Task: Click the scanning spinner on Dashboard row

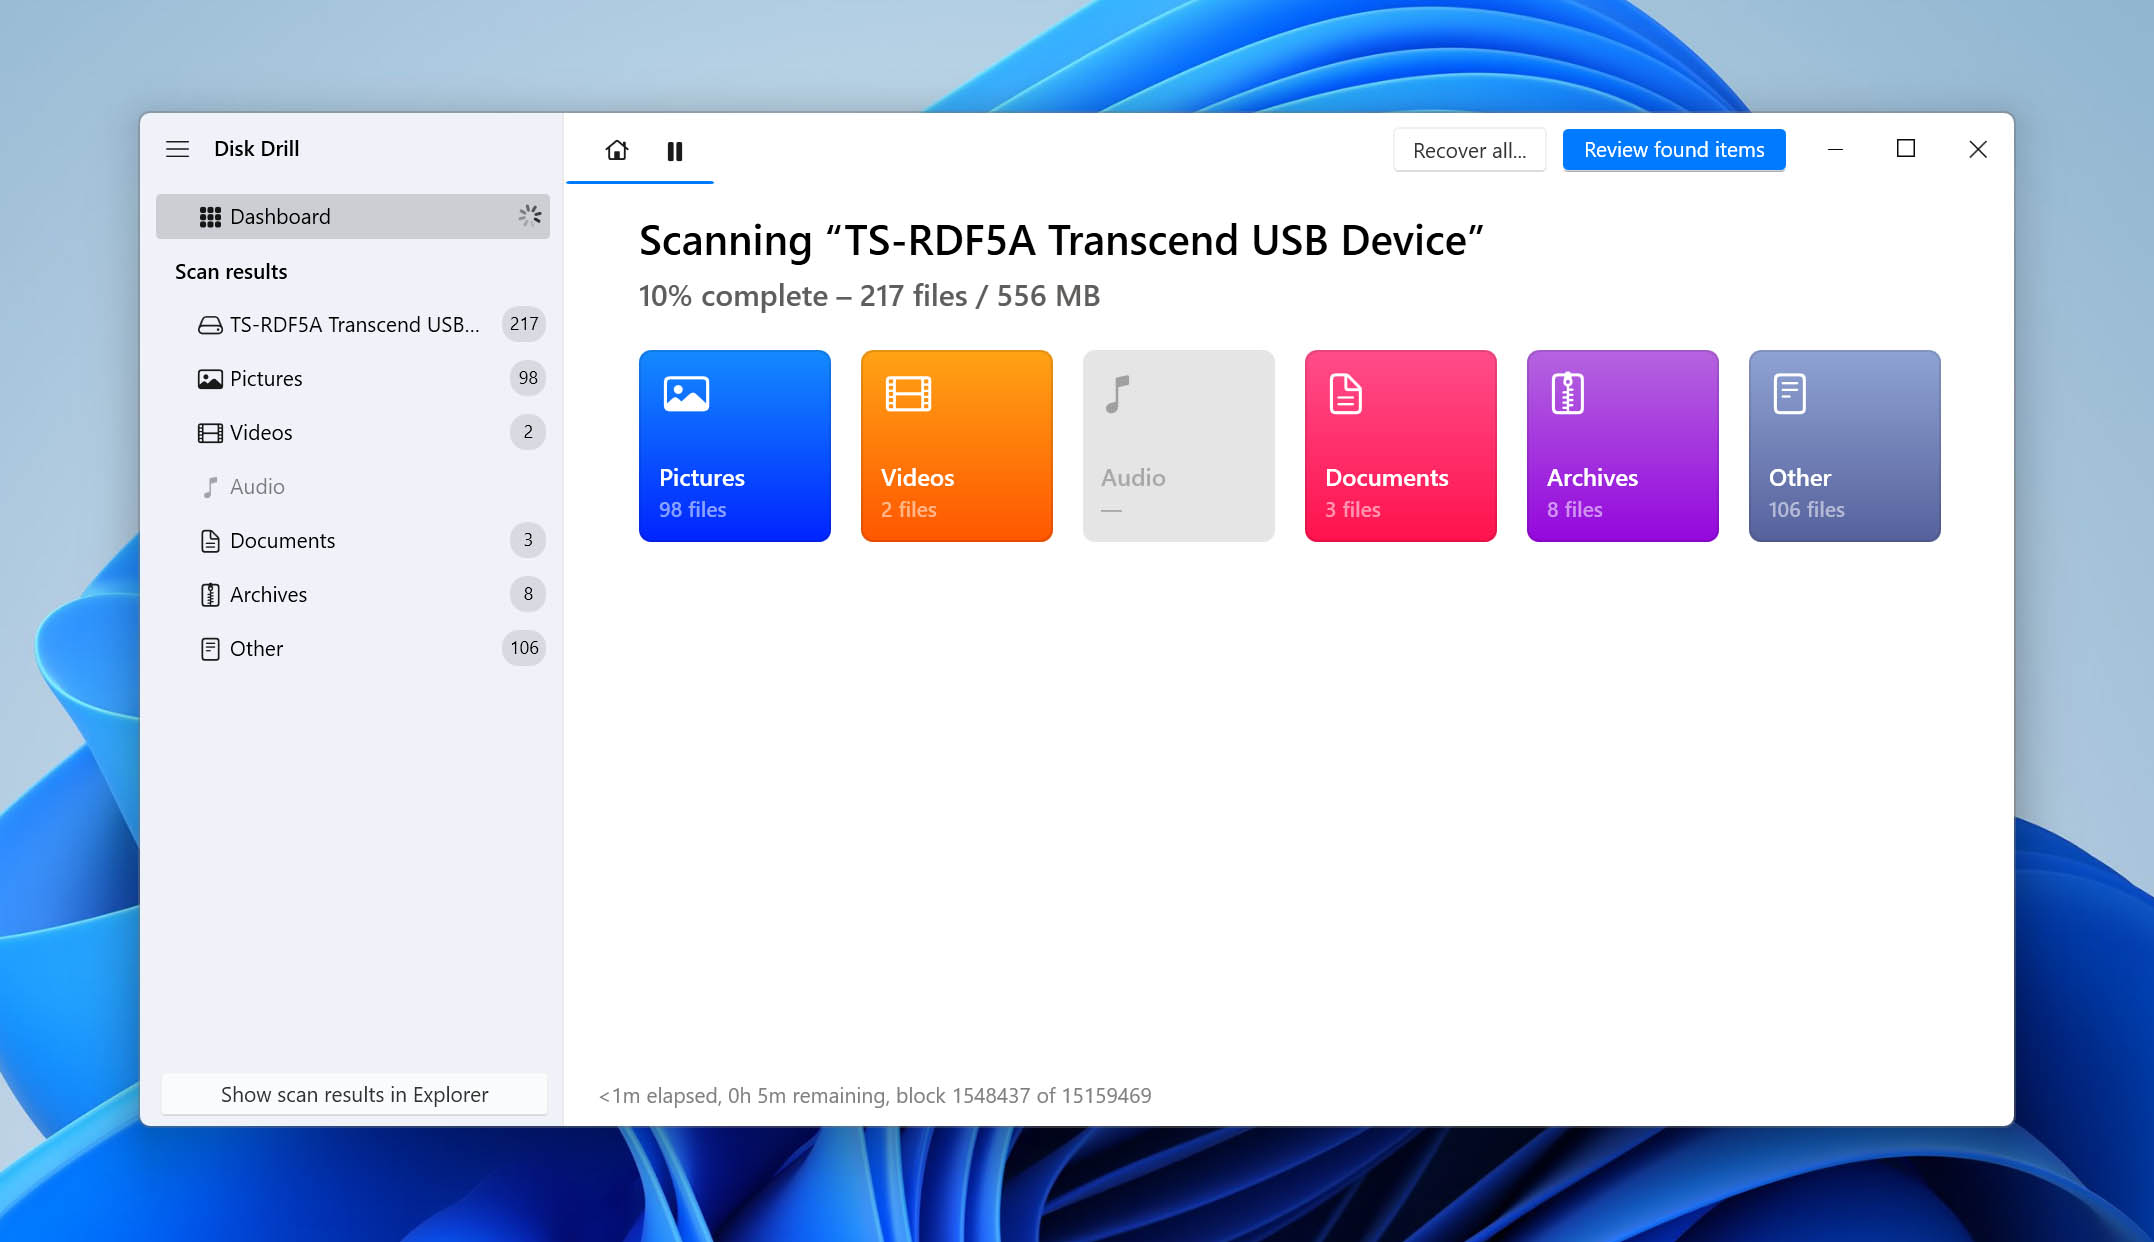Action: tap(530, 215)
